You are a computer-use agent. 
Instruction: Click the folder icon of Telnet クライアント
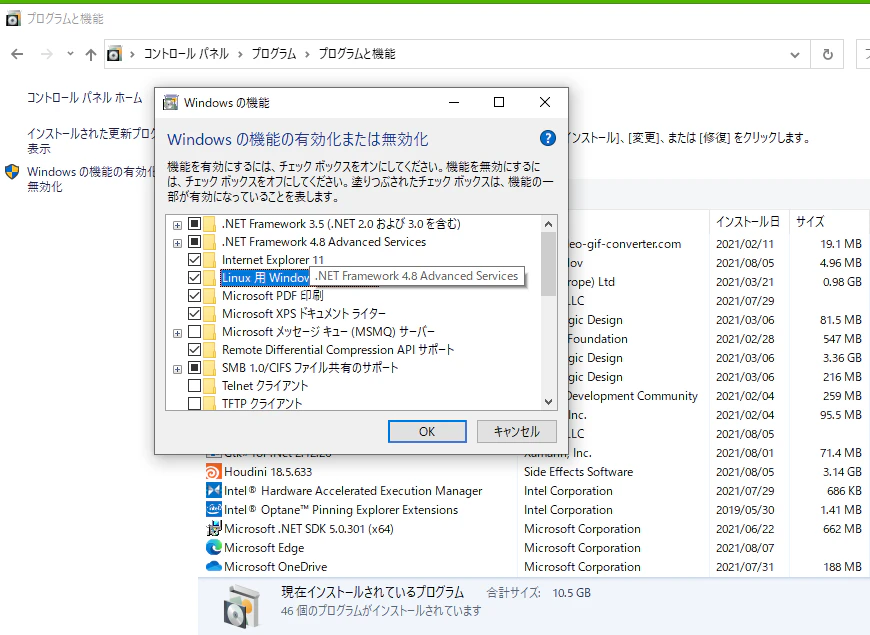click(x=209, y=385)
